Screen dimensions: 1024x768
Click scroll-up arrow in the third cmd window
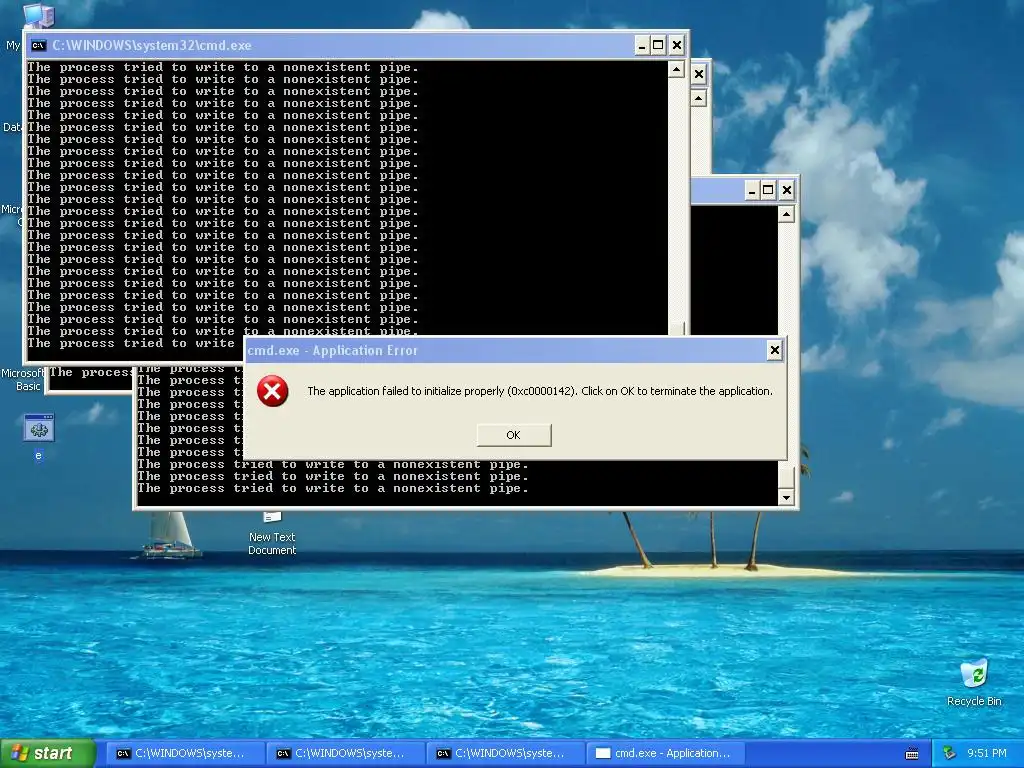click(786, 214)
